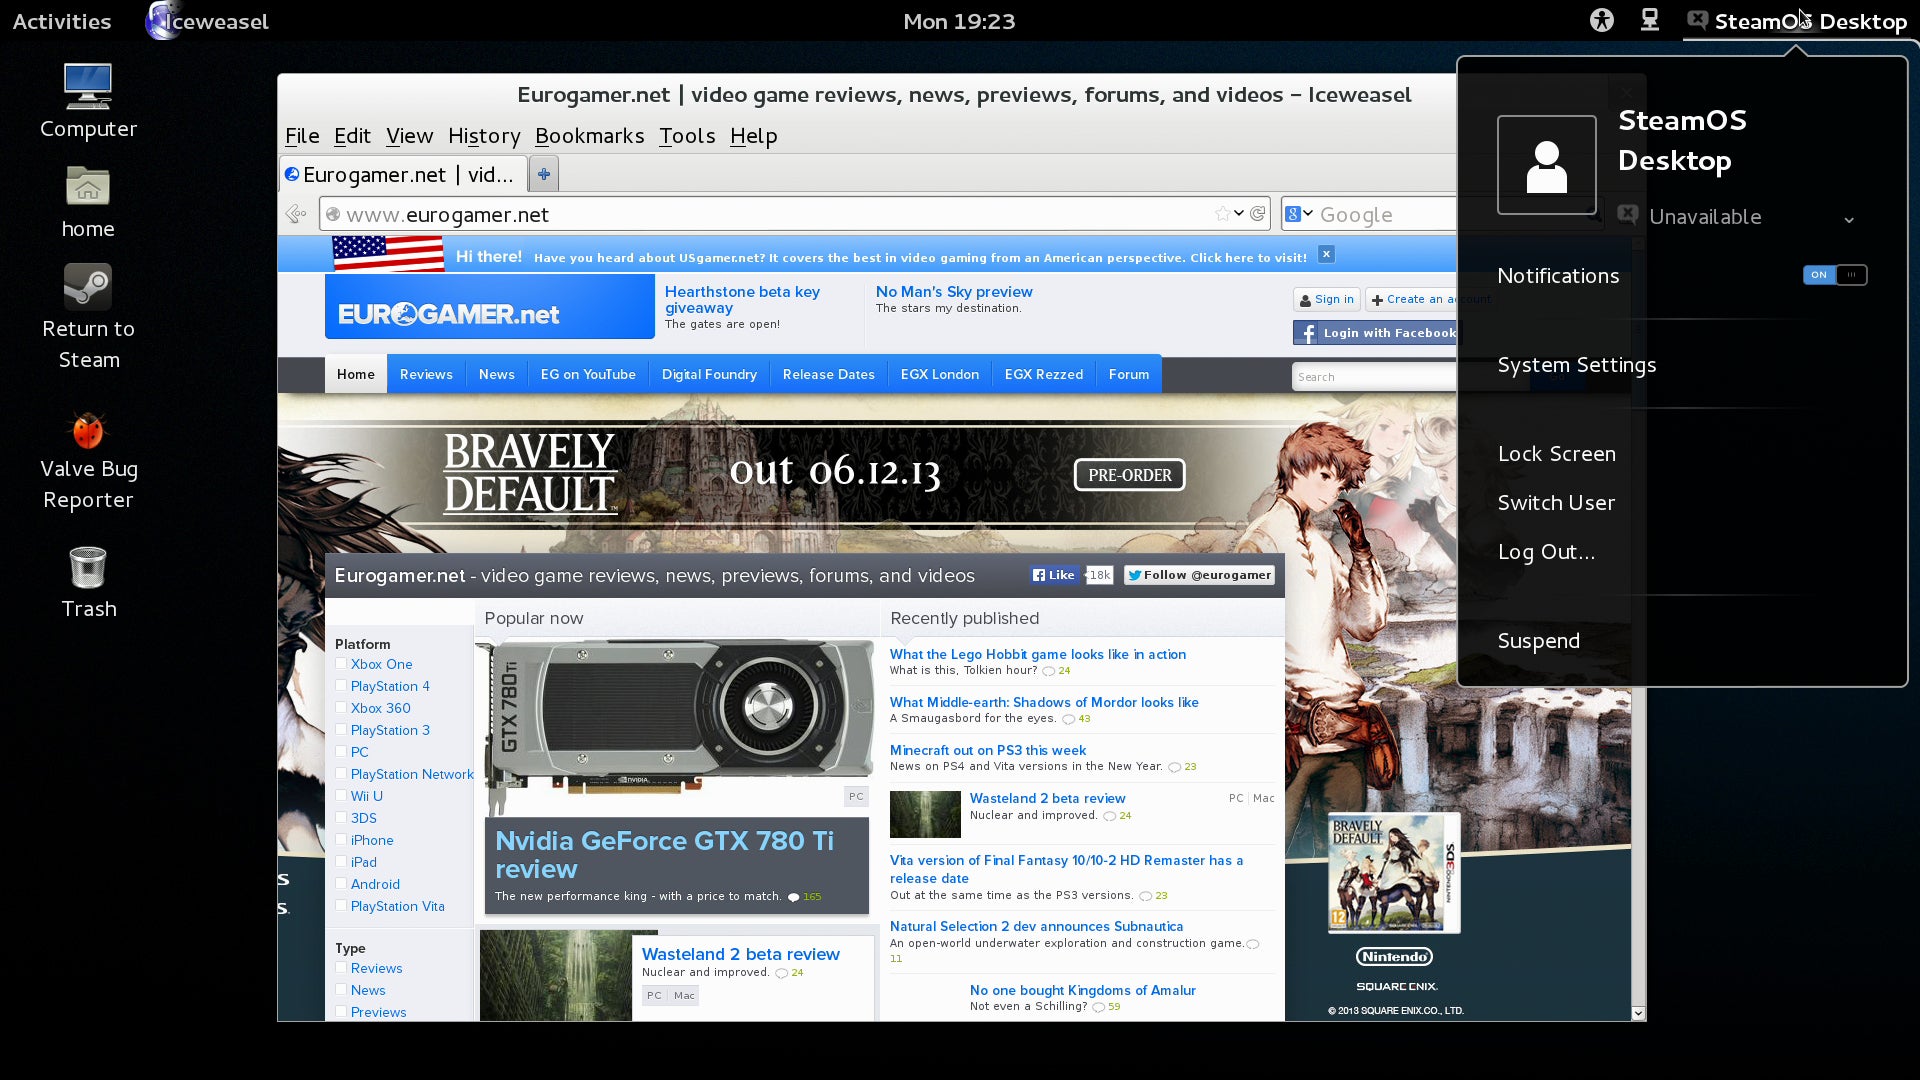Click the Bravely Default box art image

point(1394,873)
